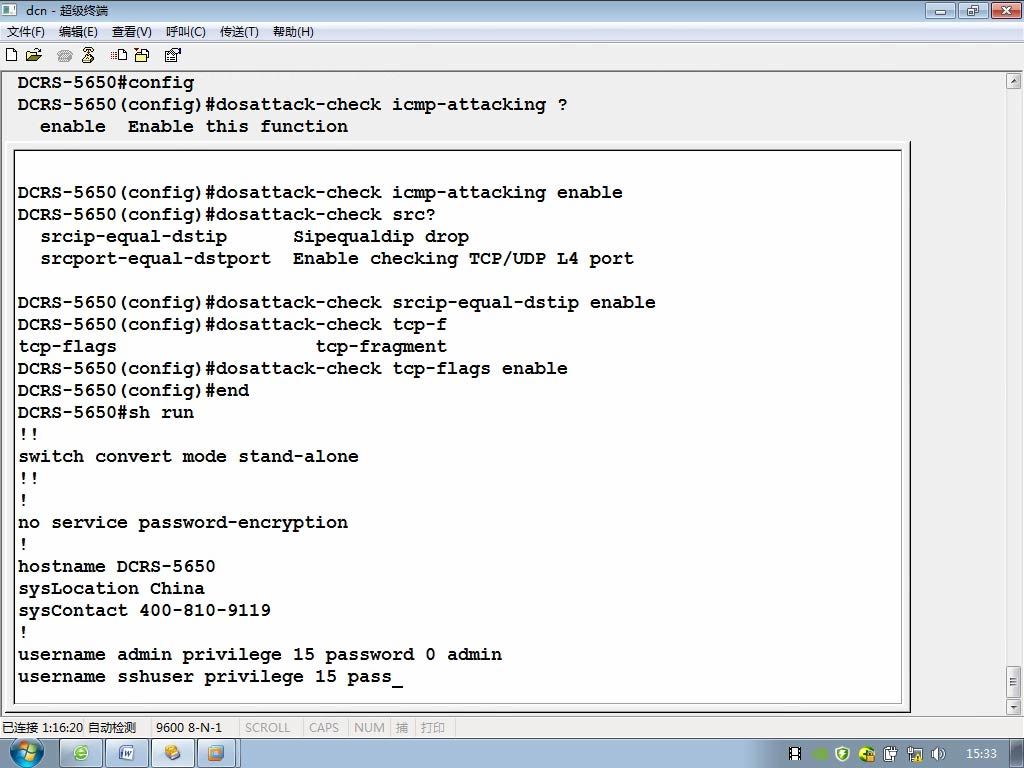Click the vertical scrollbar thumb
Screen dimensions: 1024x768
click(1013, 682)
